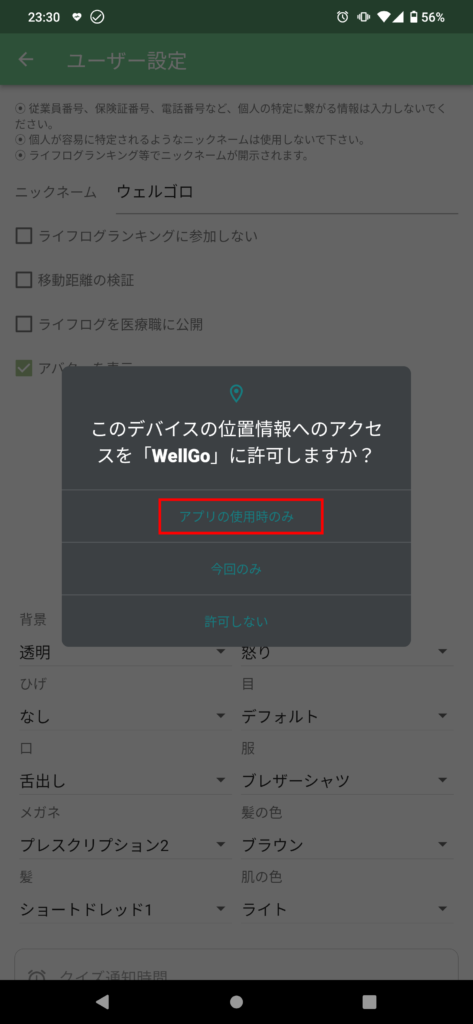473x1024 pixels.
Task: Tap the recent apps square button
Action: click(370, 1002)
